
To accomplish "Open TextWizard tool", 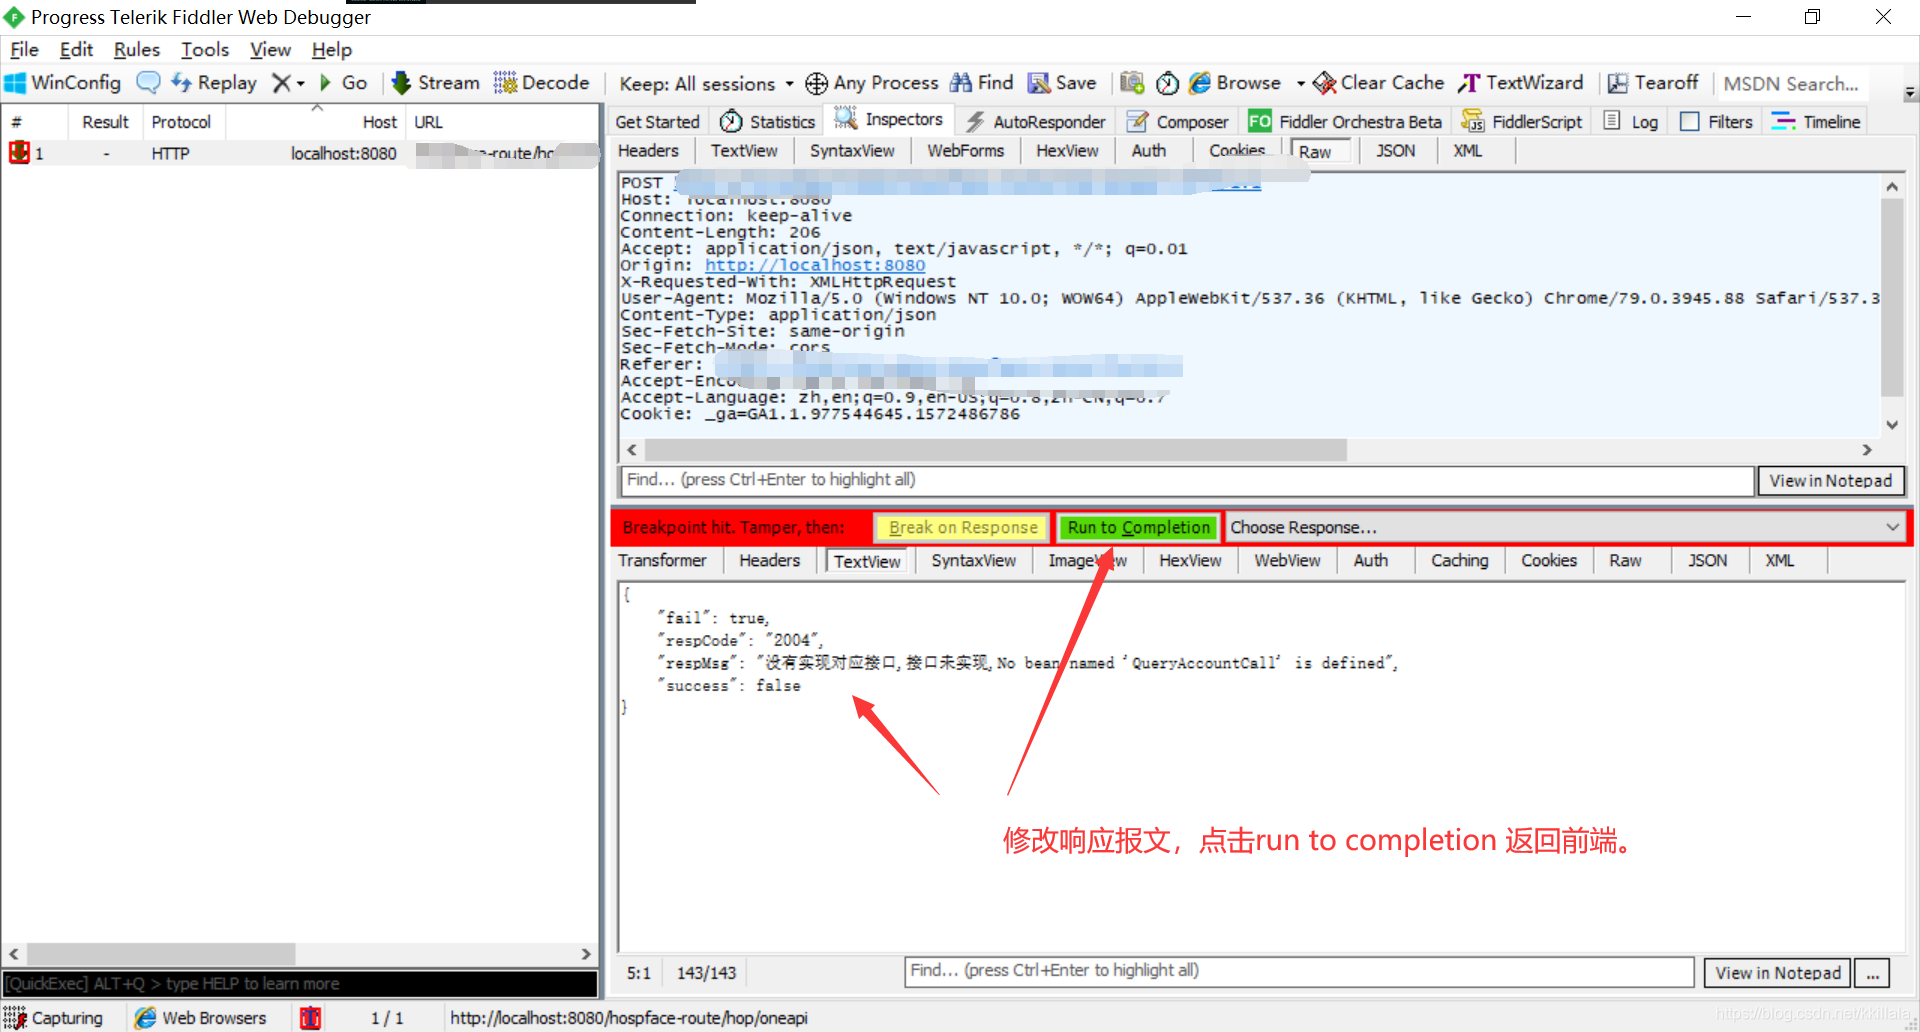I will tap(1520, 83).
